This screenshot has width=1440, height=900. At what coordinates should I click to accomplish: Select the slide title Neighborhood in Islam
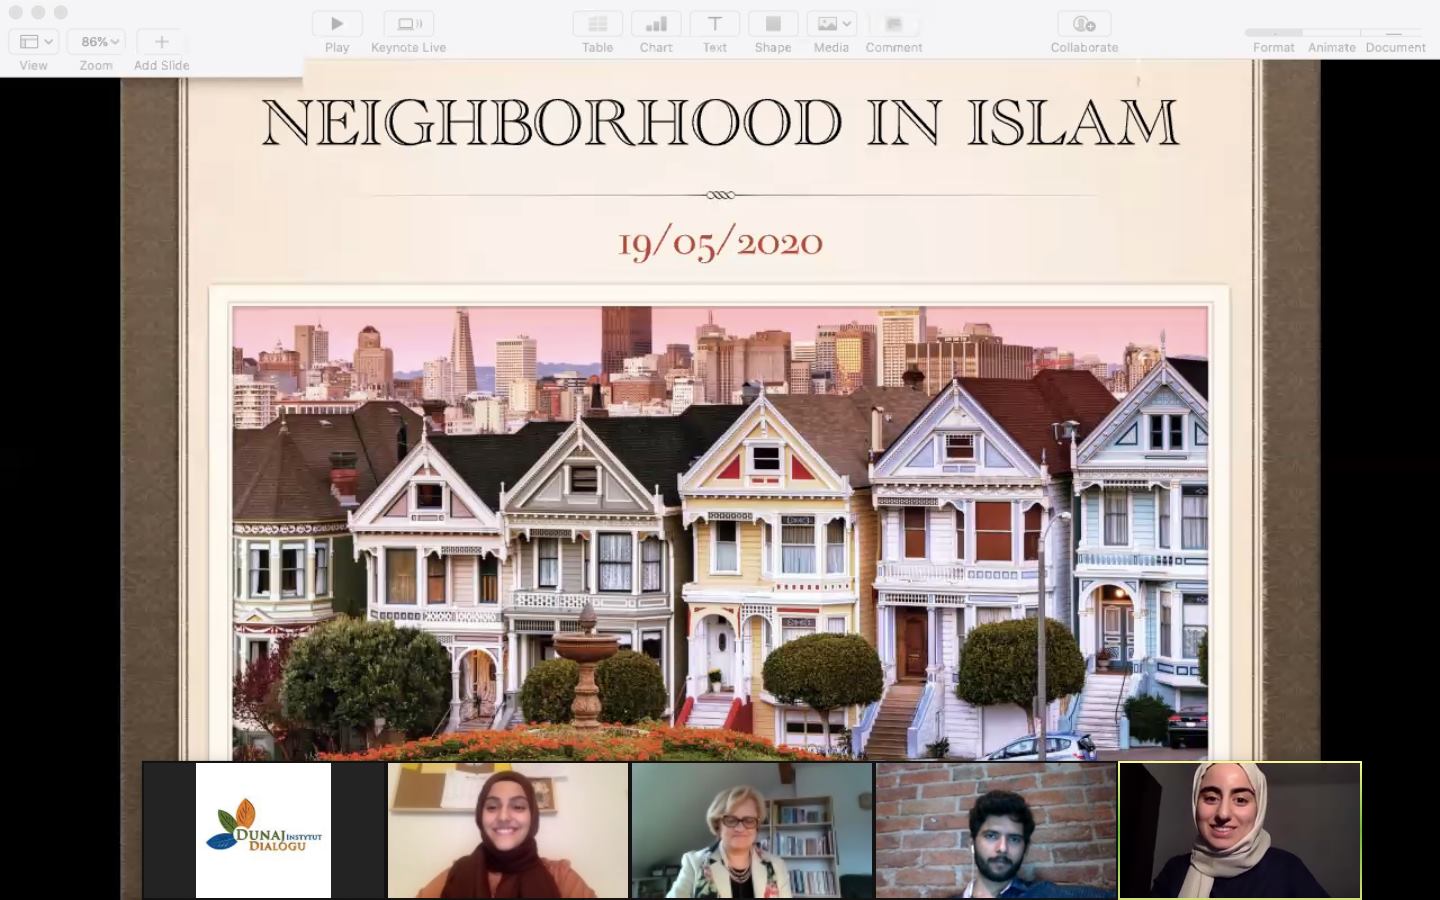[720, 123]
